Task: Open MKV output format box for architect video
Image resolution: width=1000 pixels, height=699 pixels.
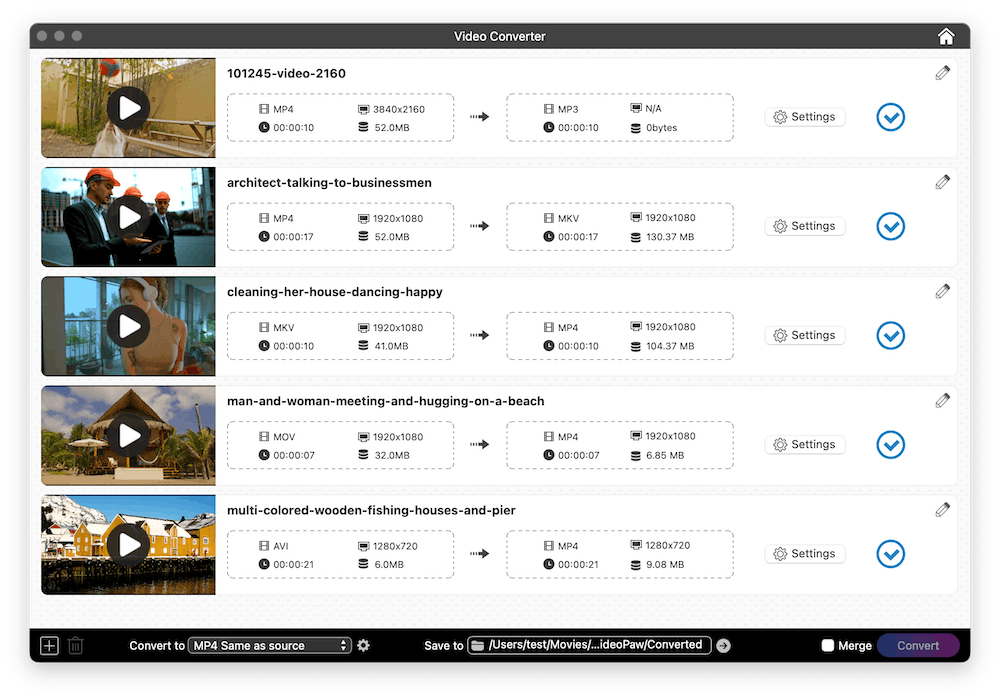Action: 619,227
